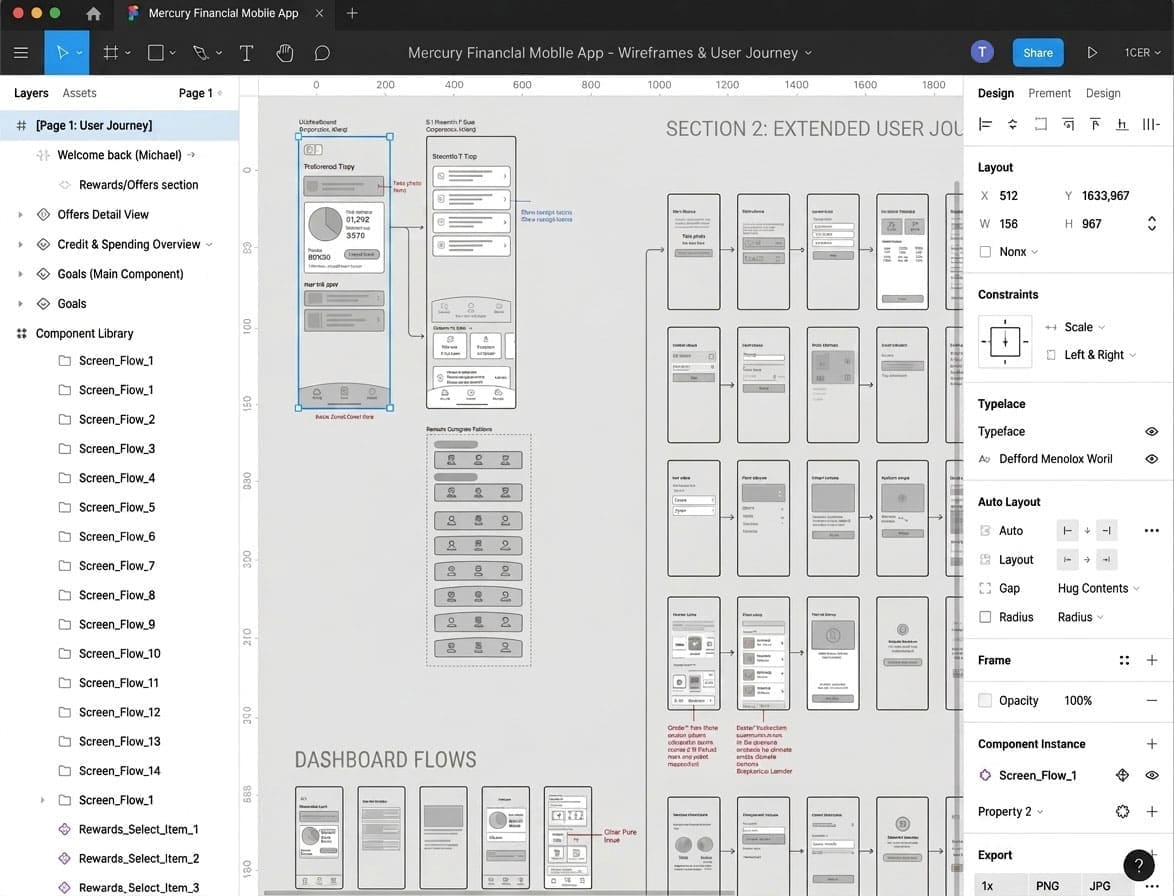Select the Comment tool

(322, 52)
